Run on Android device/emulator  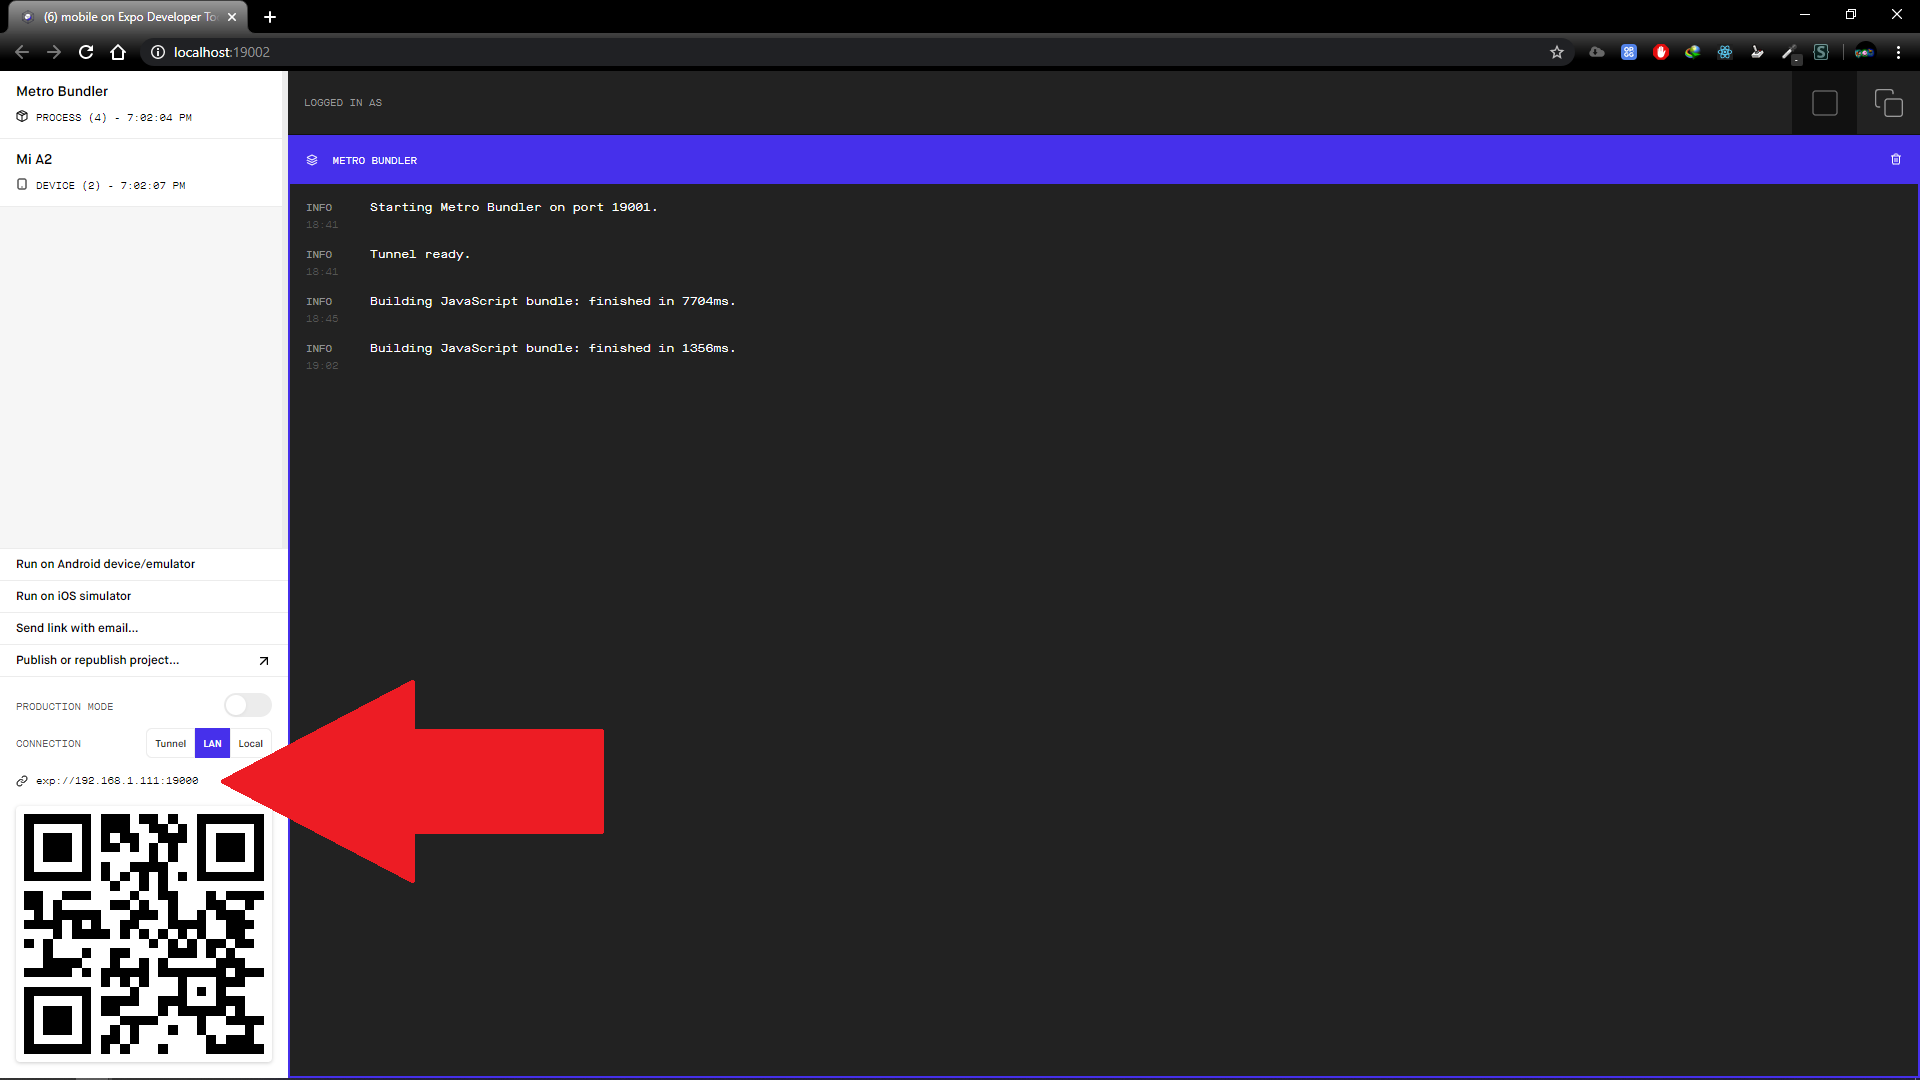[x=106, y=564]
